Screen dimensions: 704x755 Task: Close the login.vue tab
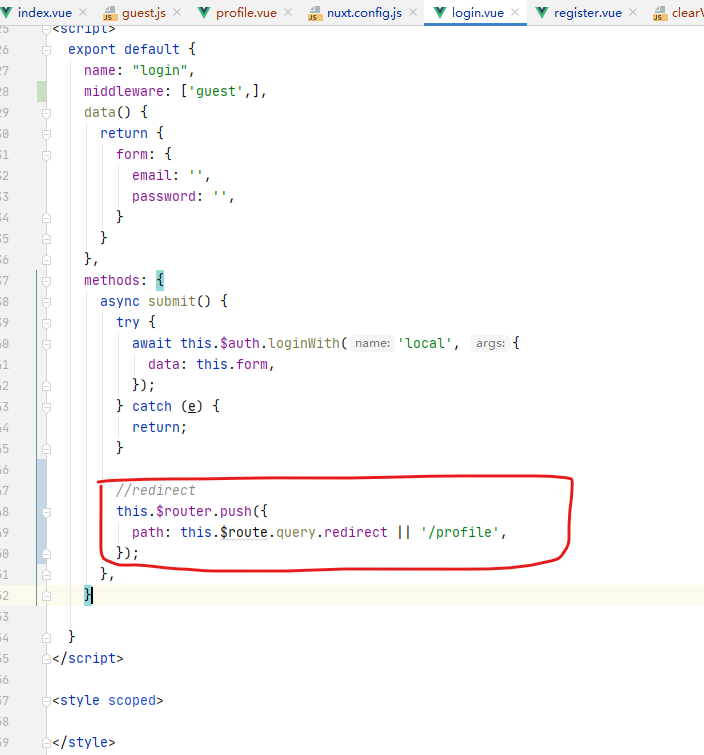[515, 13]
